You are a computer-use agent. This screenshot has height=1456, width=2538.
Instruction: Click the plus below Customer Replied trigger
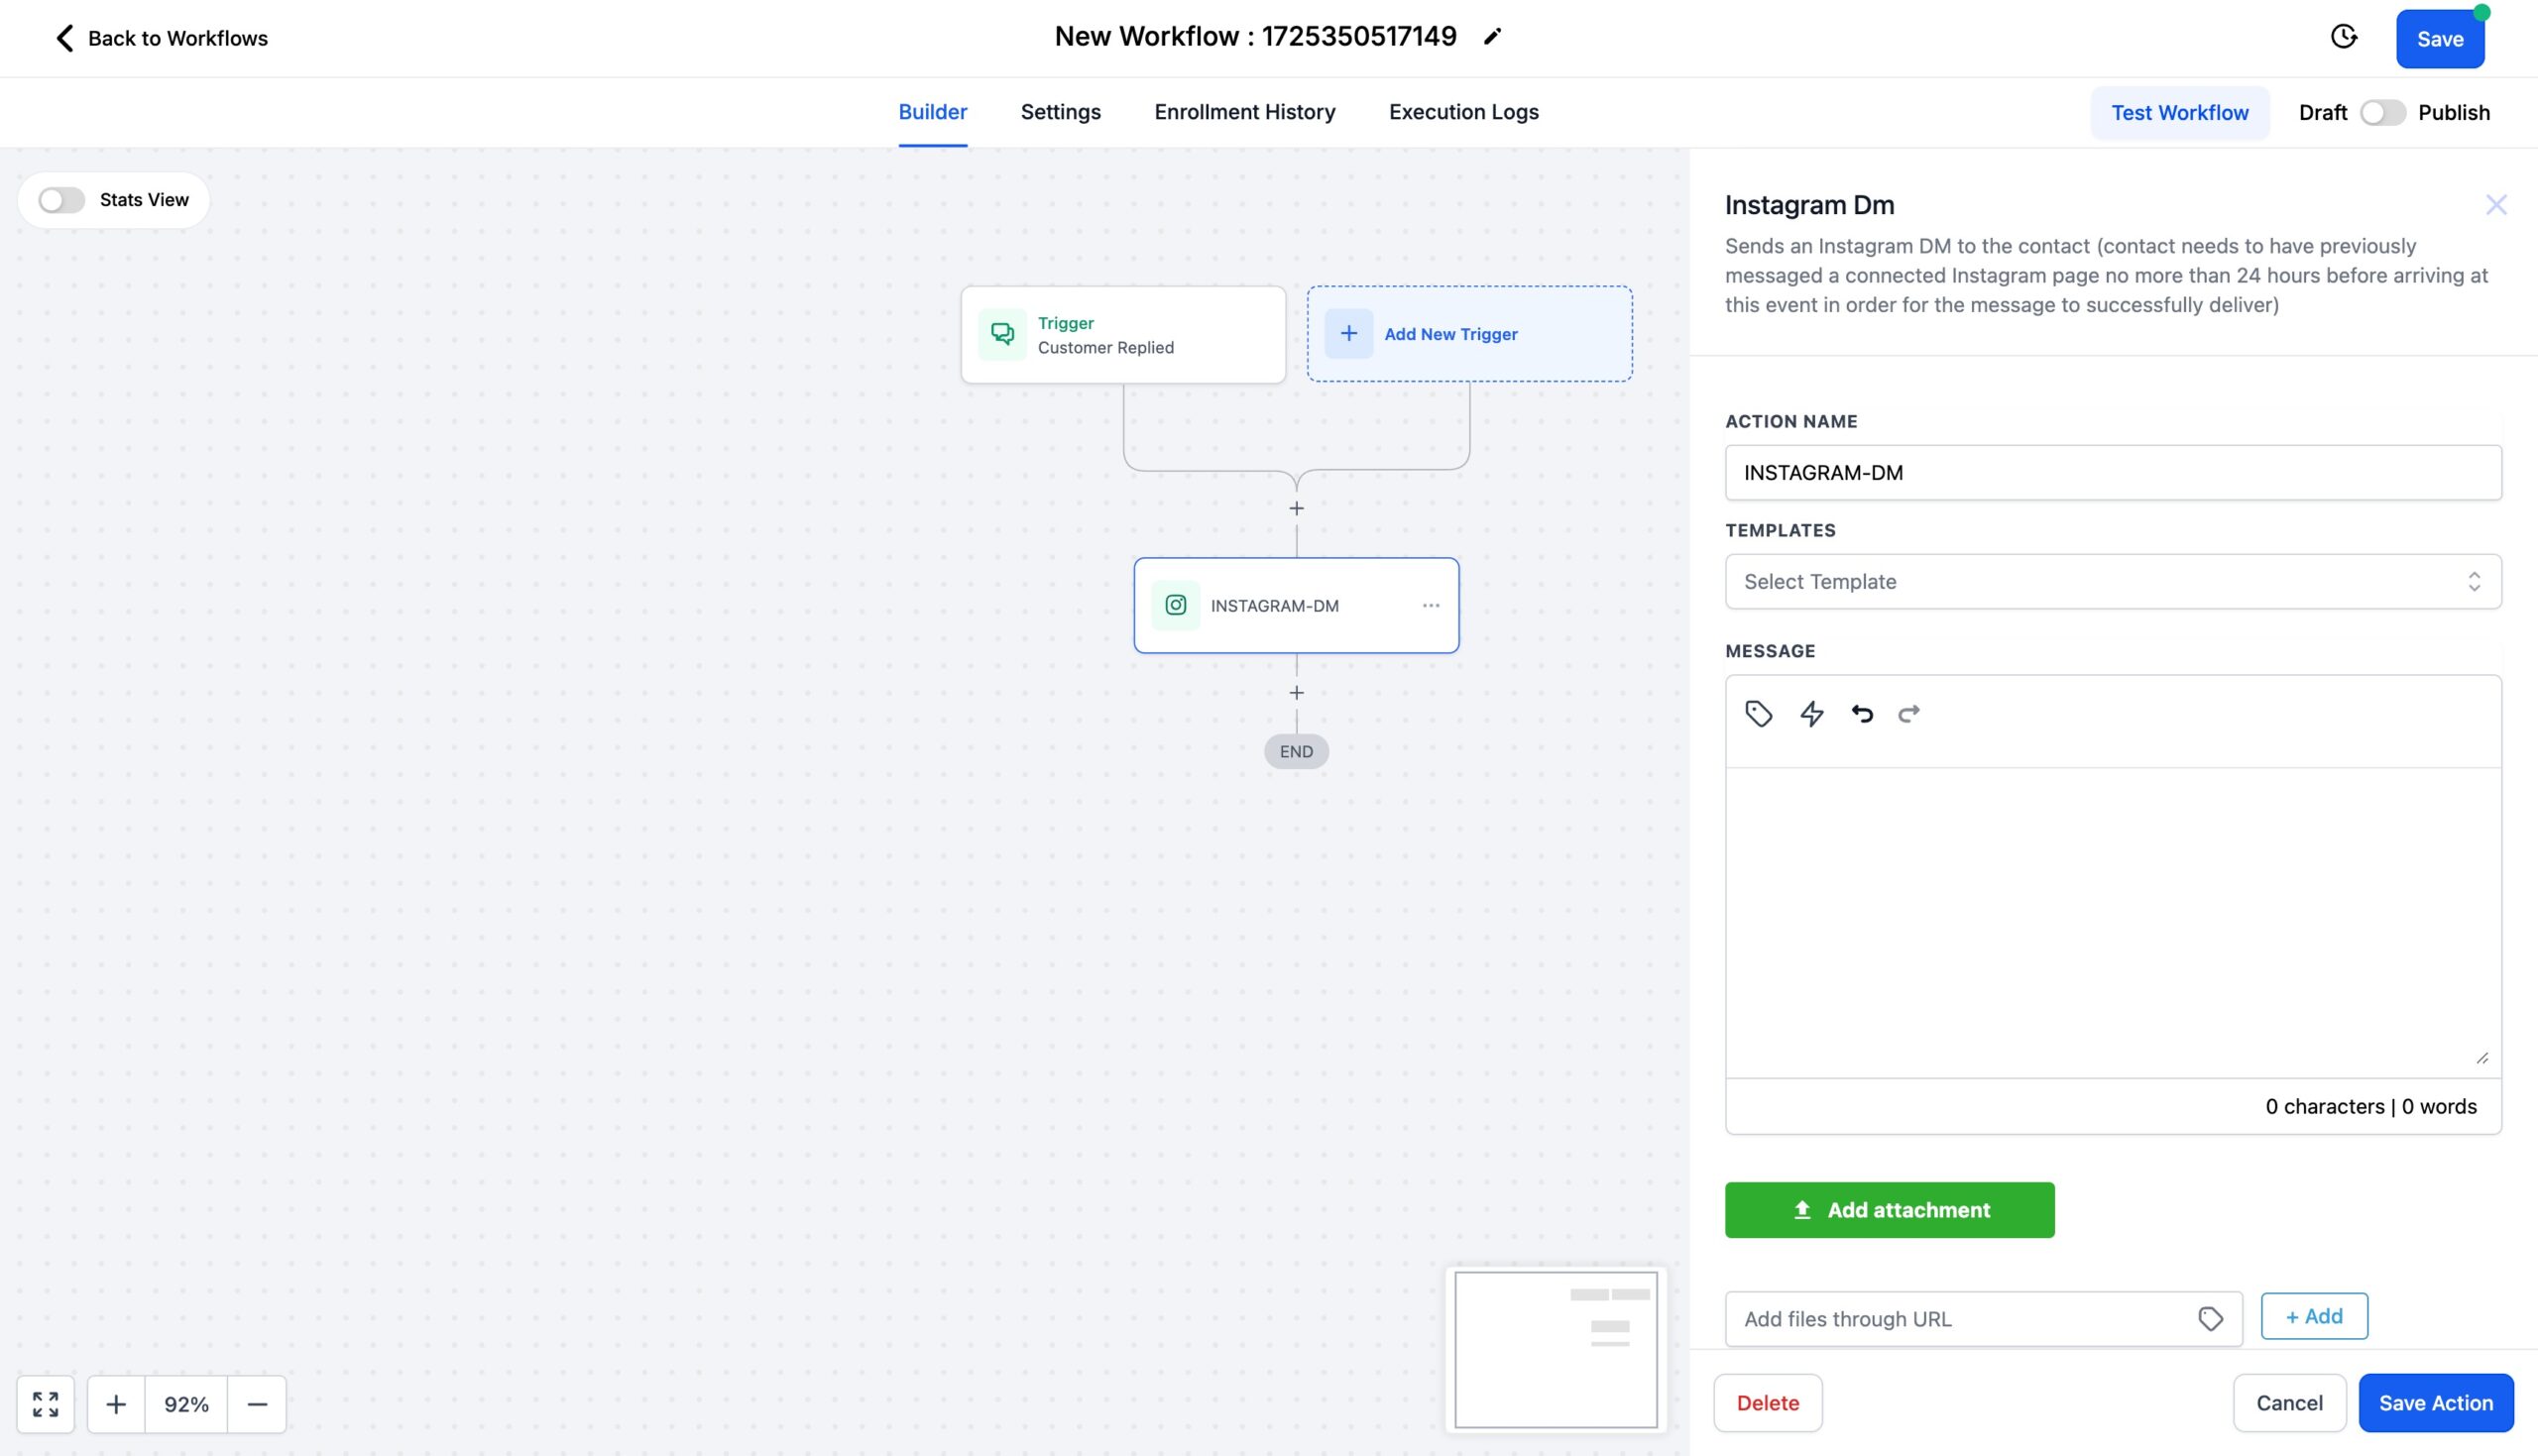pyautogui.click(x=1296, y=507)
